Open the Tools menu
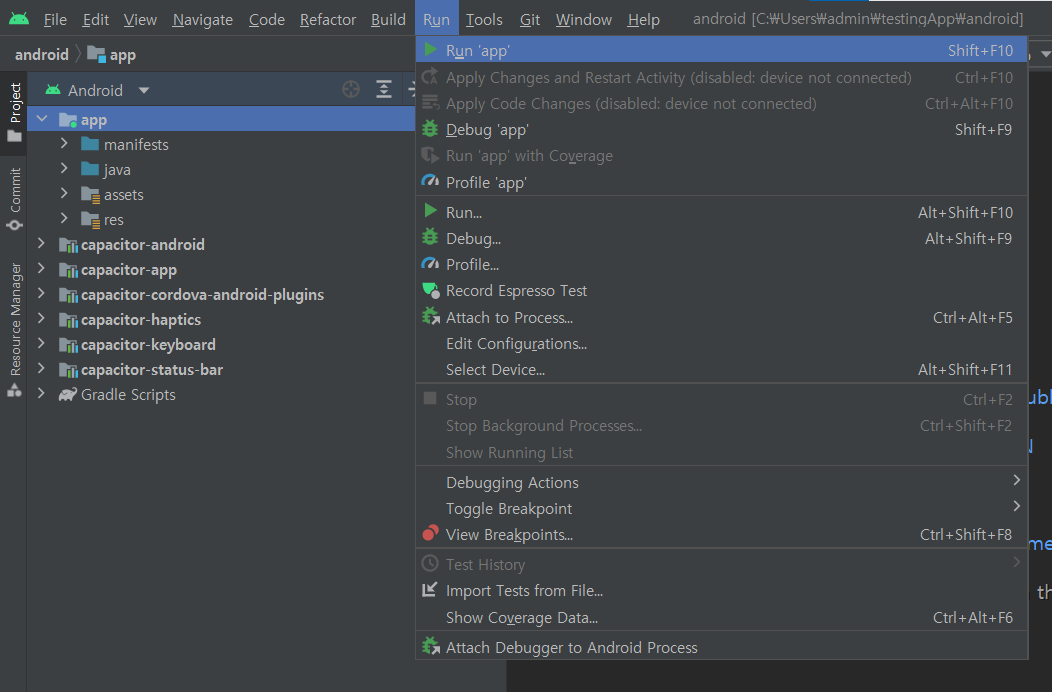The width and height of the screenshot is (1052, 692). coord(484,19)
